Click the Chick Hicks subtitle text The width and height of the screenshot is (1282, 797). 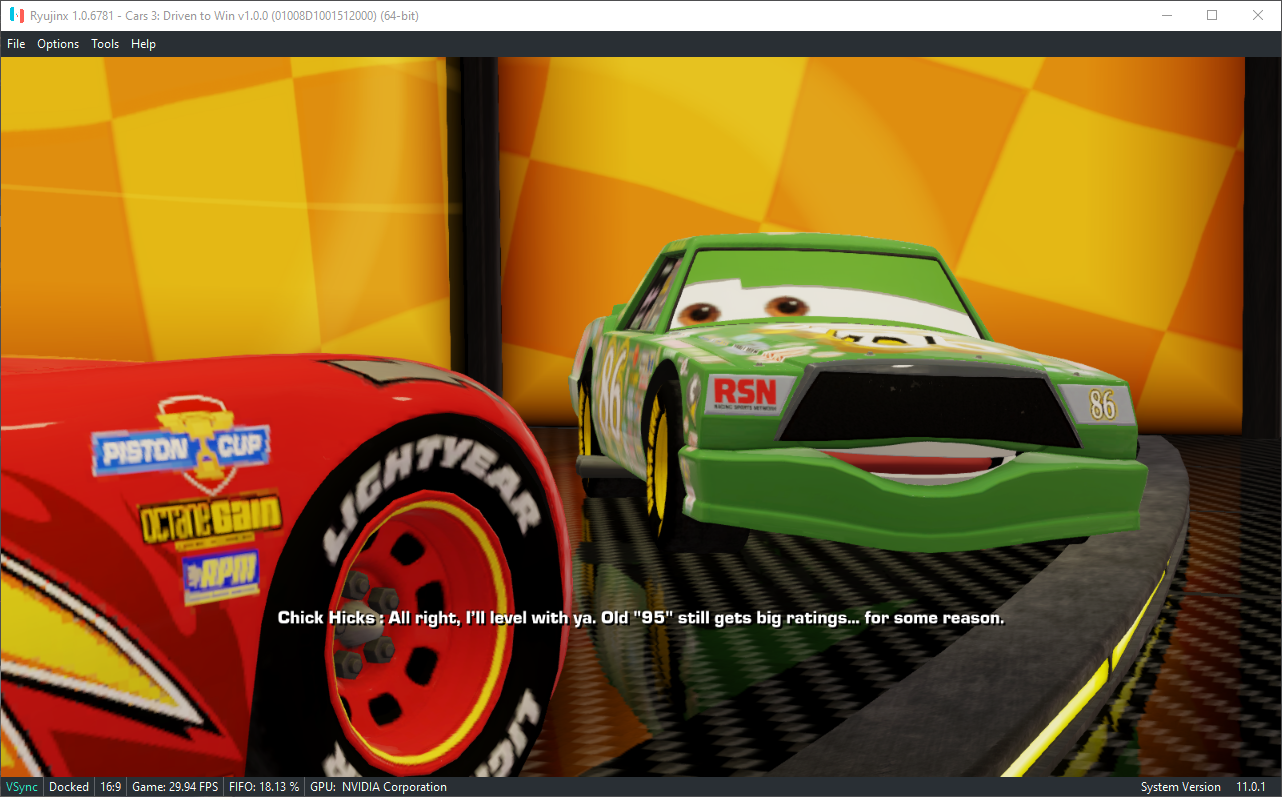(640, 618)
